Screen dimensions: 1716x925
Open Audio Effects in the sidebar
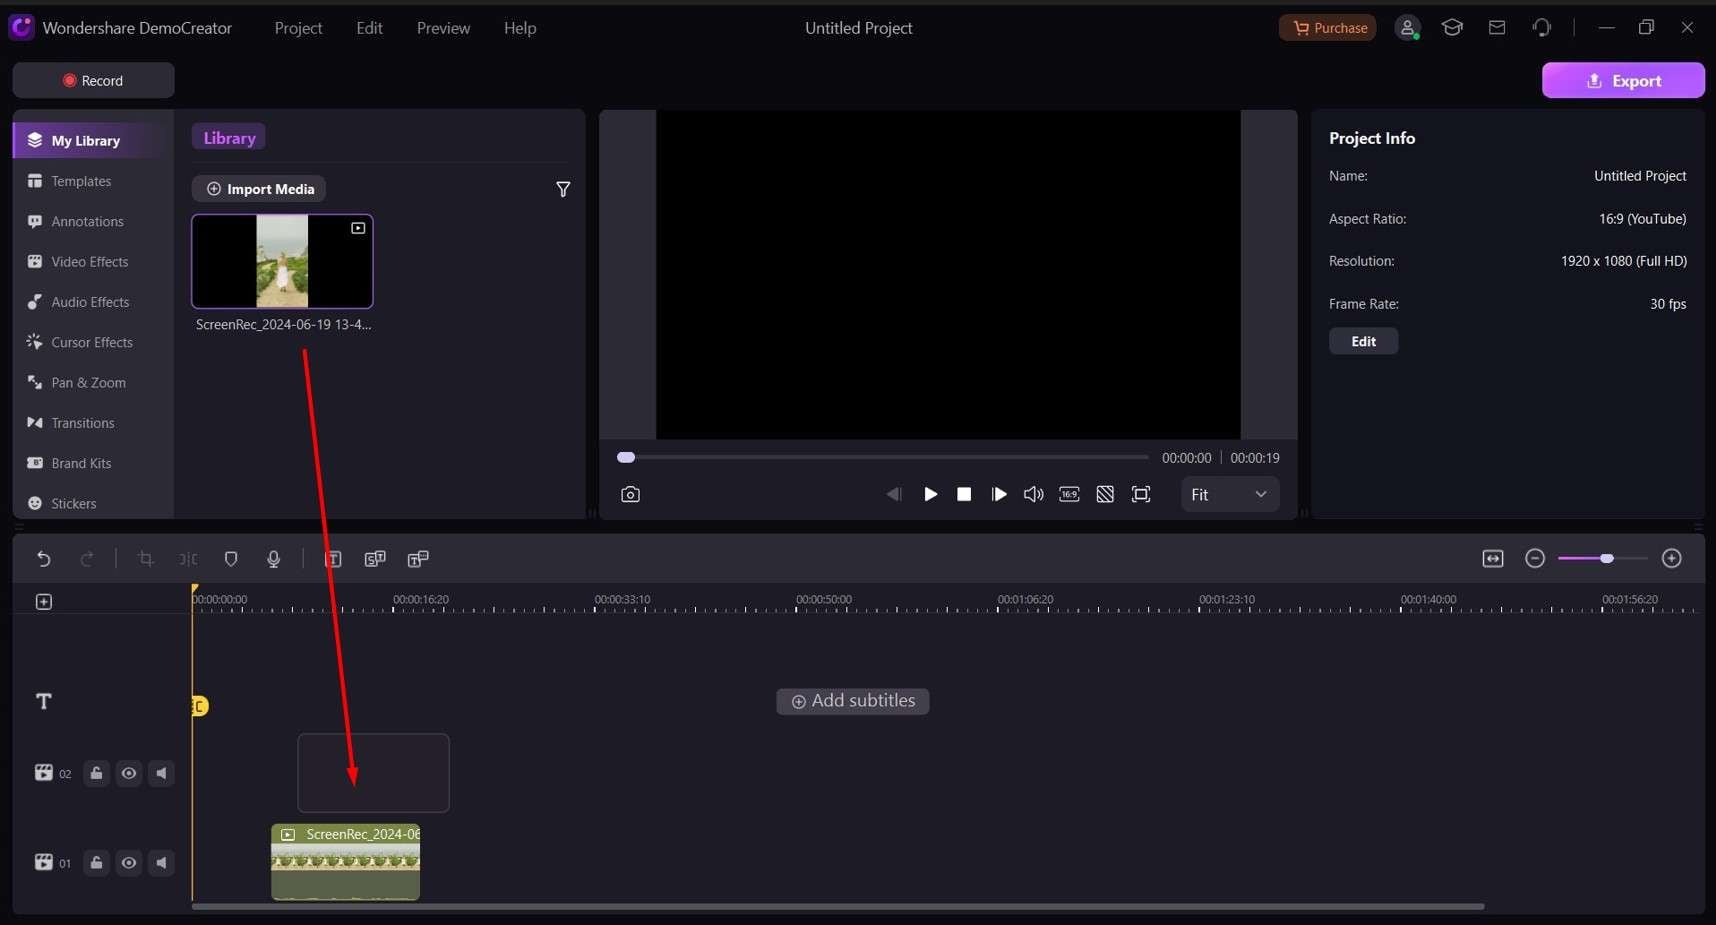(x=90, y=302)
